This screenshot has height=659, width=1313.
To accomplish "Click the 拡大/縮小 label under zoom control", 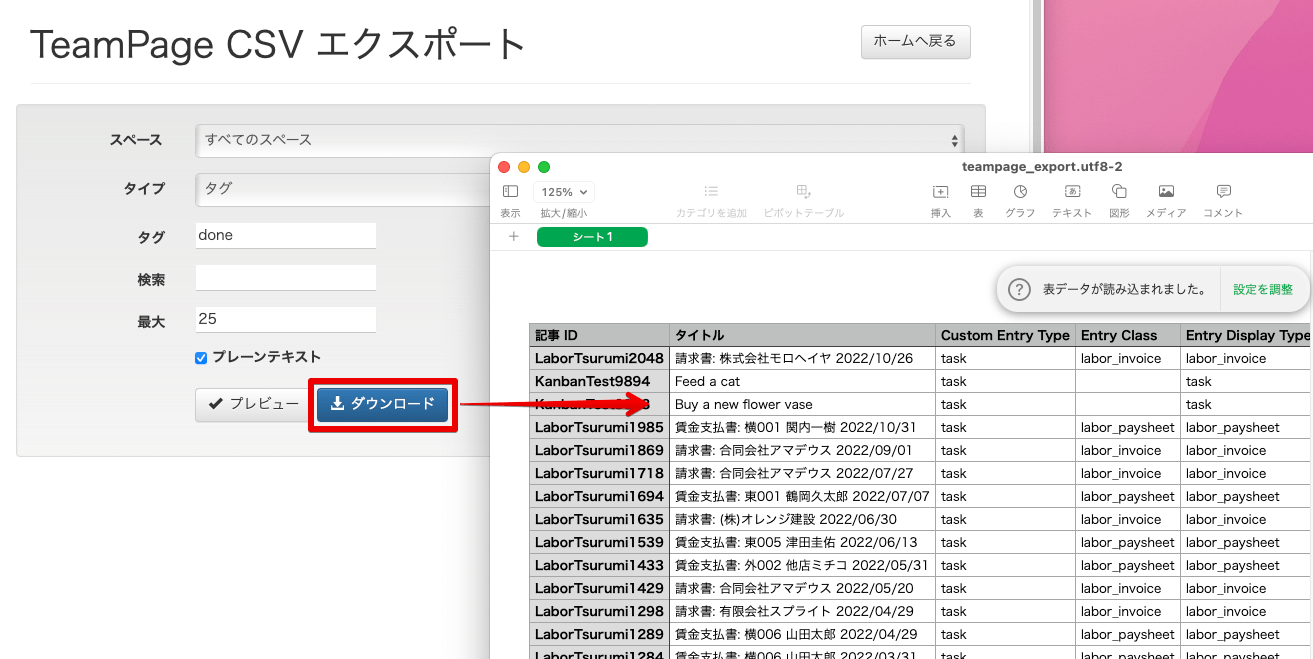I will coord(564,213).
